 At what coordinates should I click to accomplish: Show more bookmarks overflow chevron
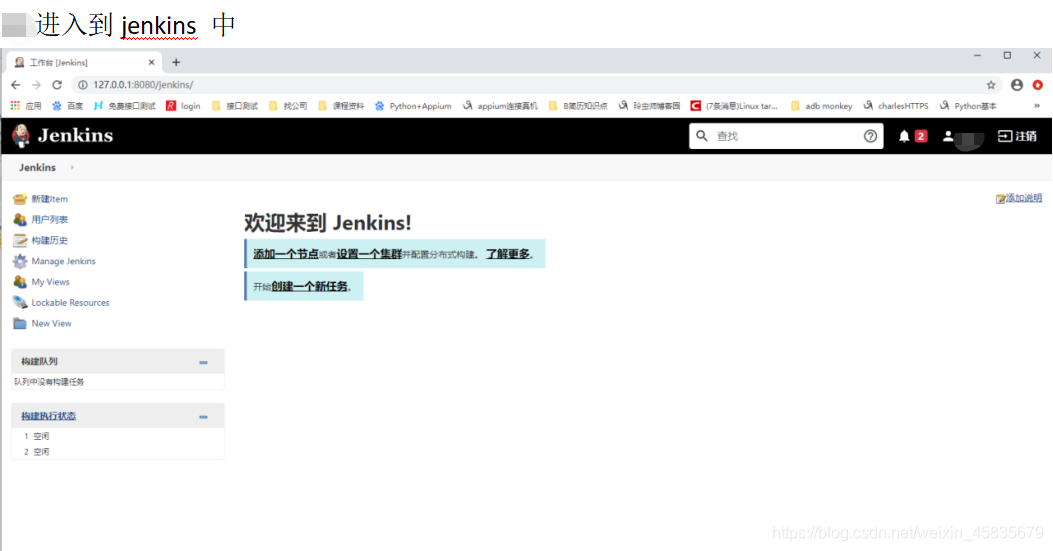(1037, 106)
